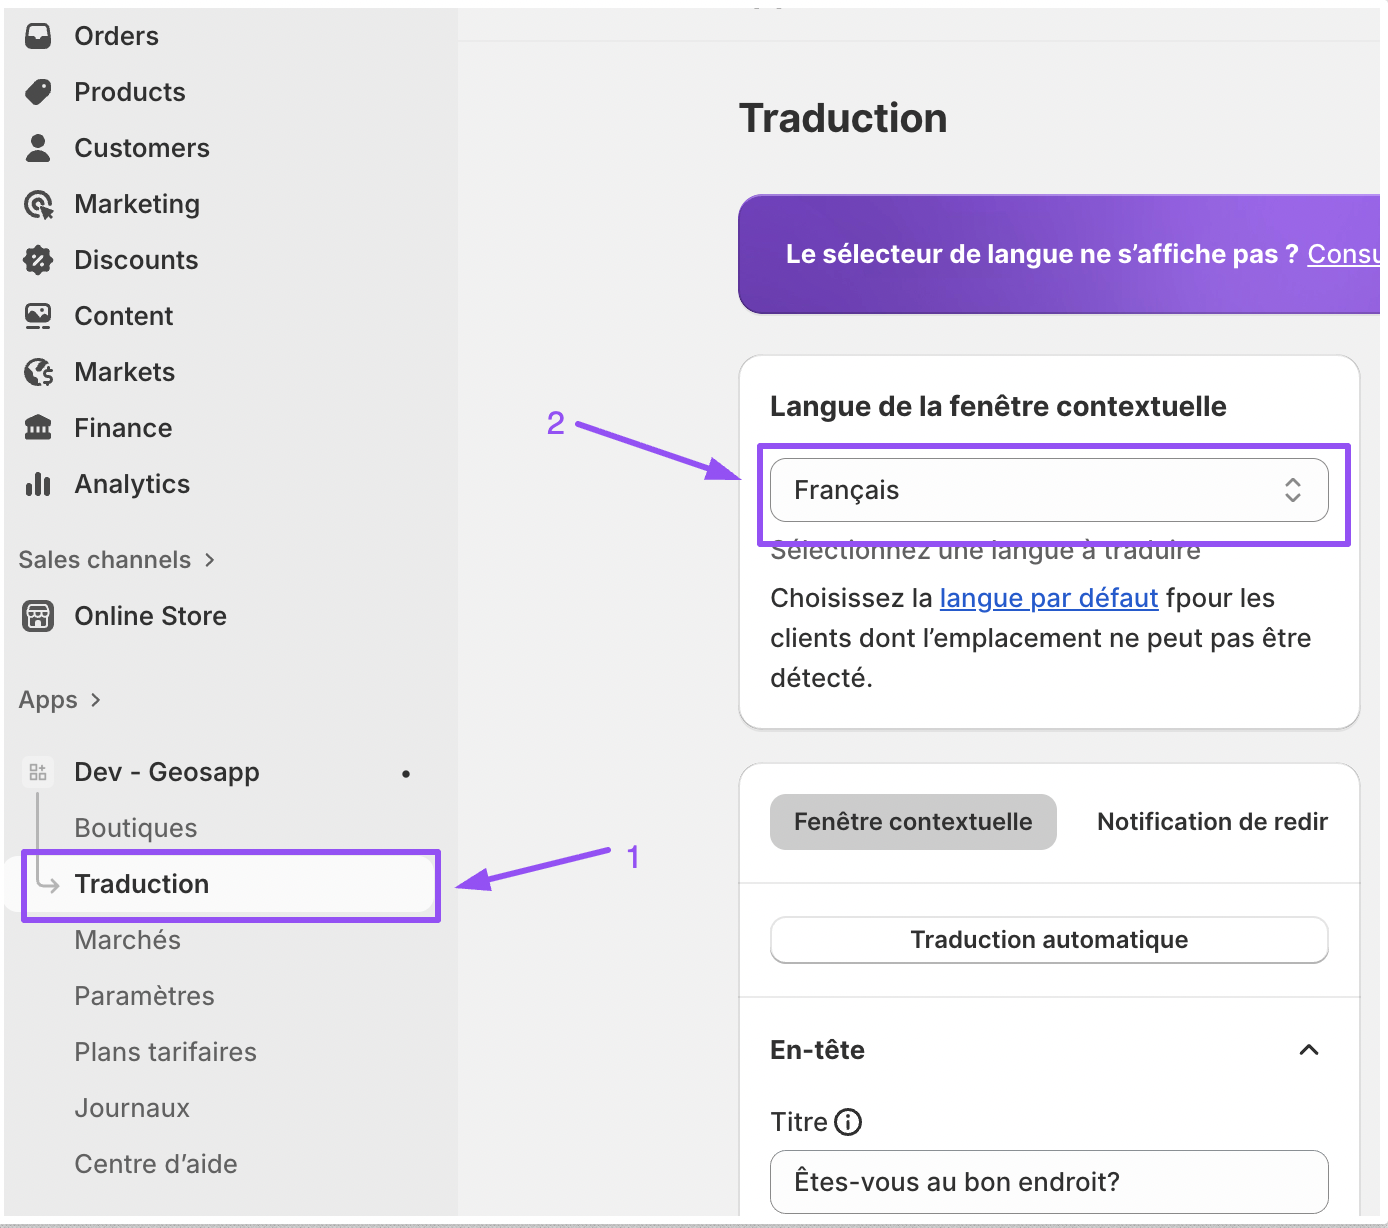Expand the Sales channels section
Image resolution: width=1388 pixels, height=1228 pixels.
(210, 560)
